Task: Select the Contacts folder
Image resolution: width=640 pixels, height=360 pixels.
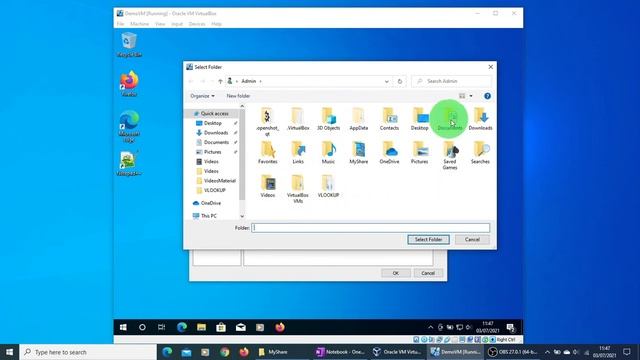Action: (389, 119)
